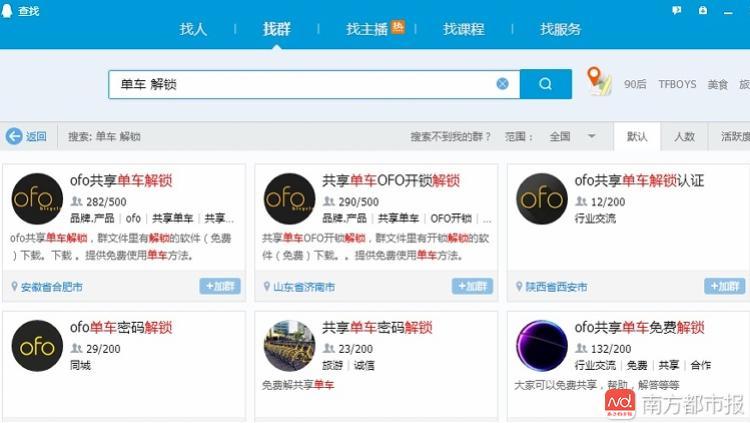Click member count 132/200
750x423 pixels.
point(611,349)
